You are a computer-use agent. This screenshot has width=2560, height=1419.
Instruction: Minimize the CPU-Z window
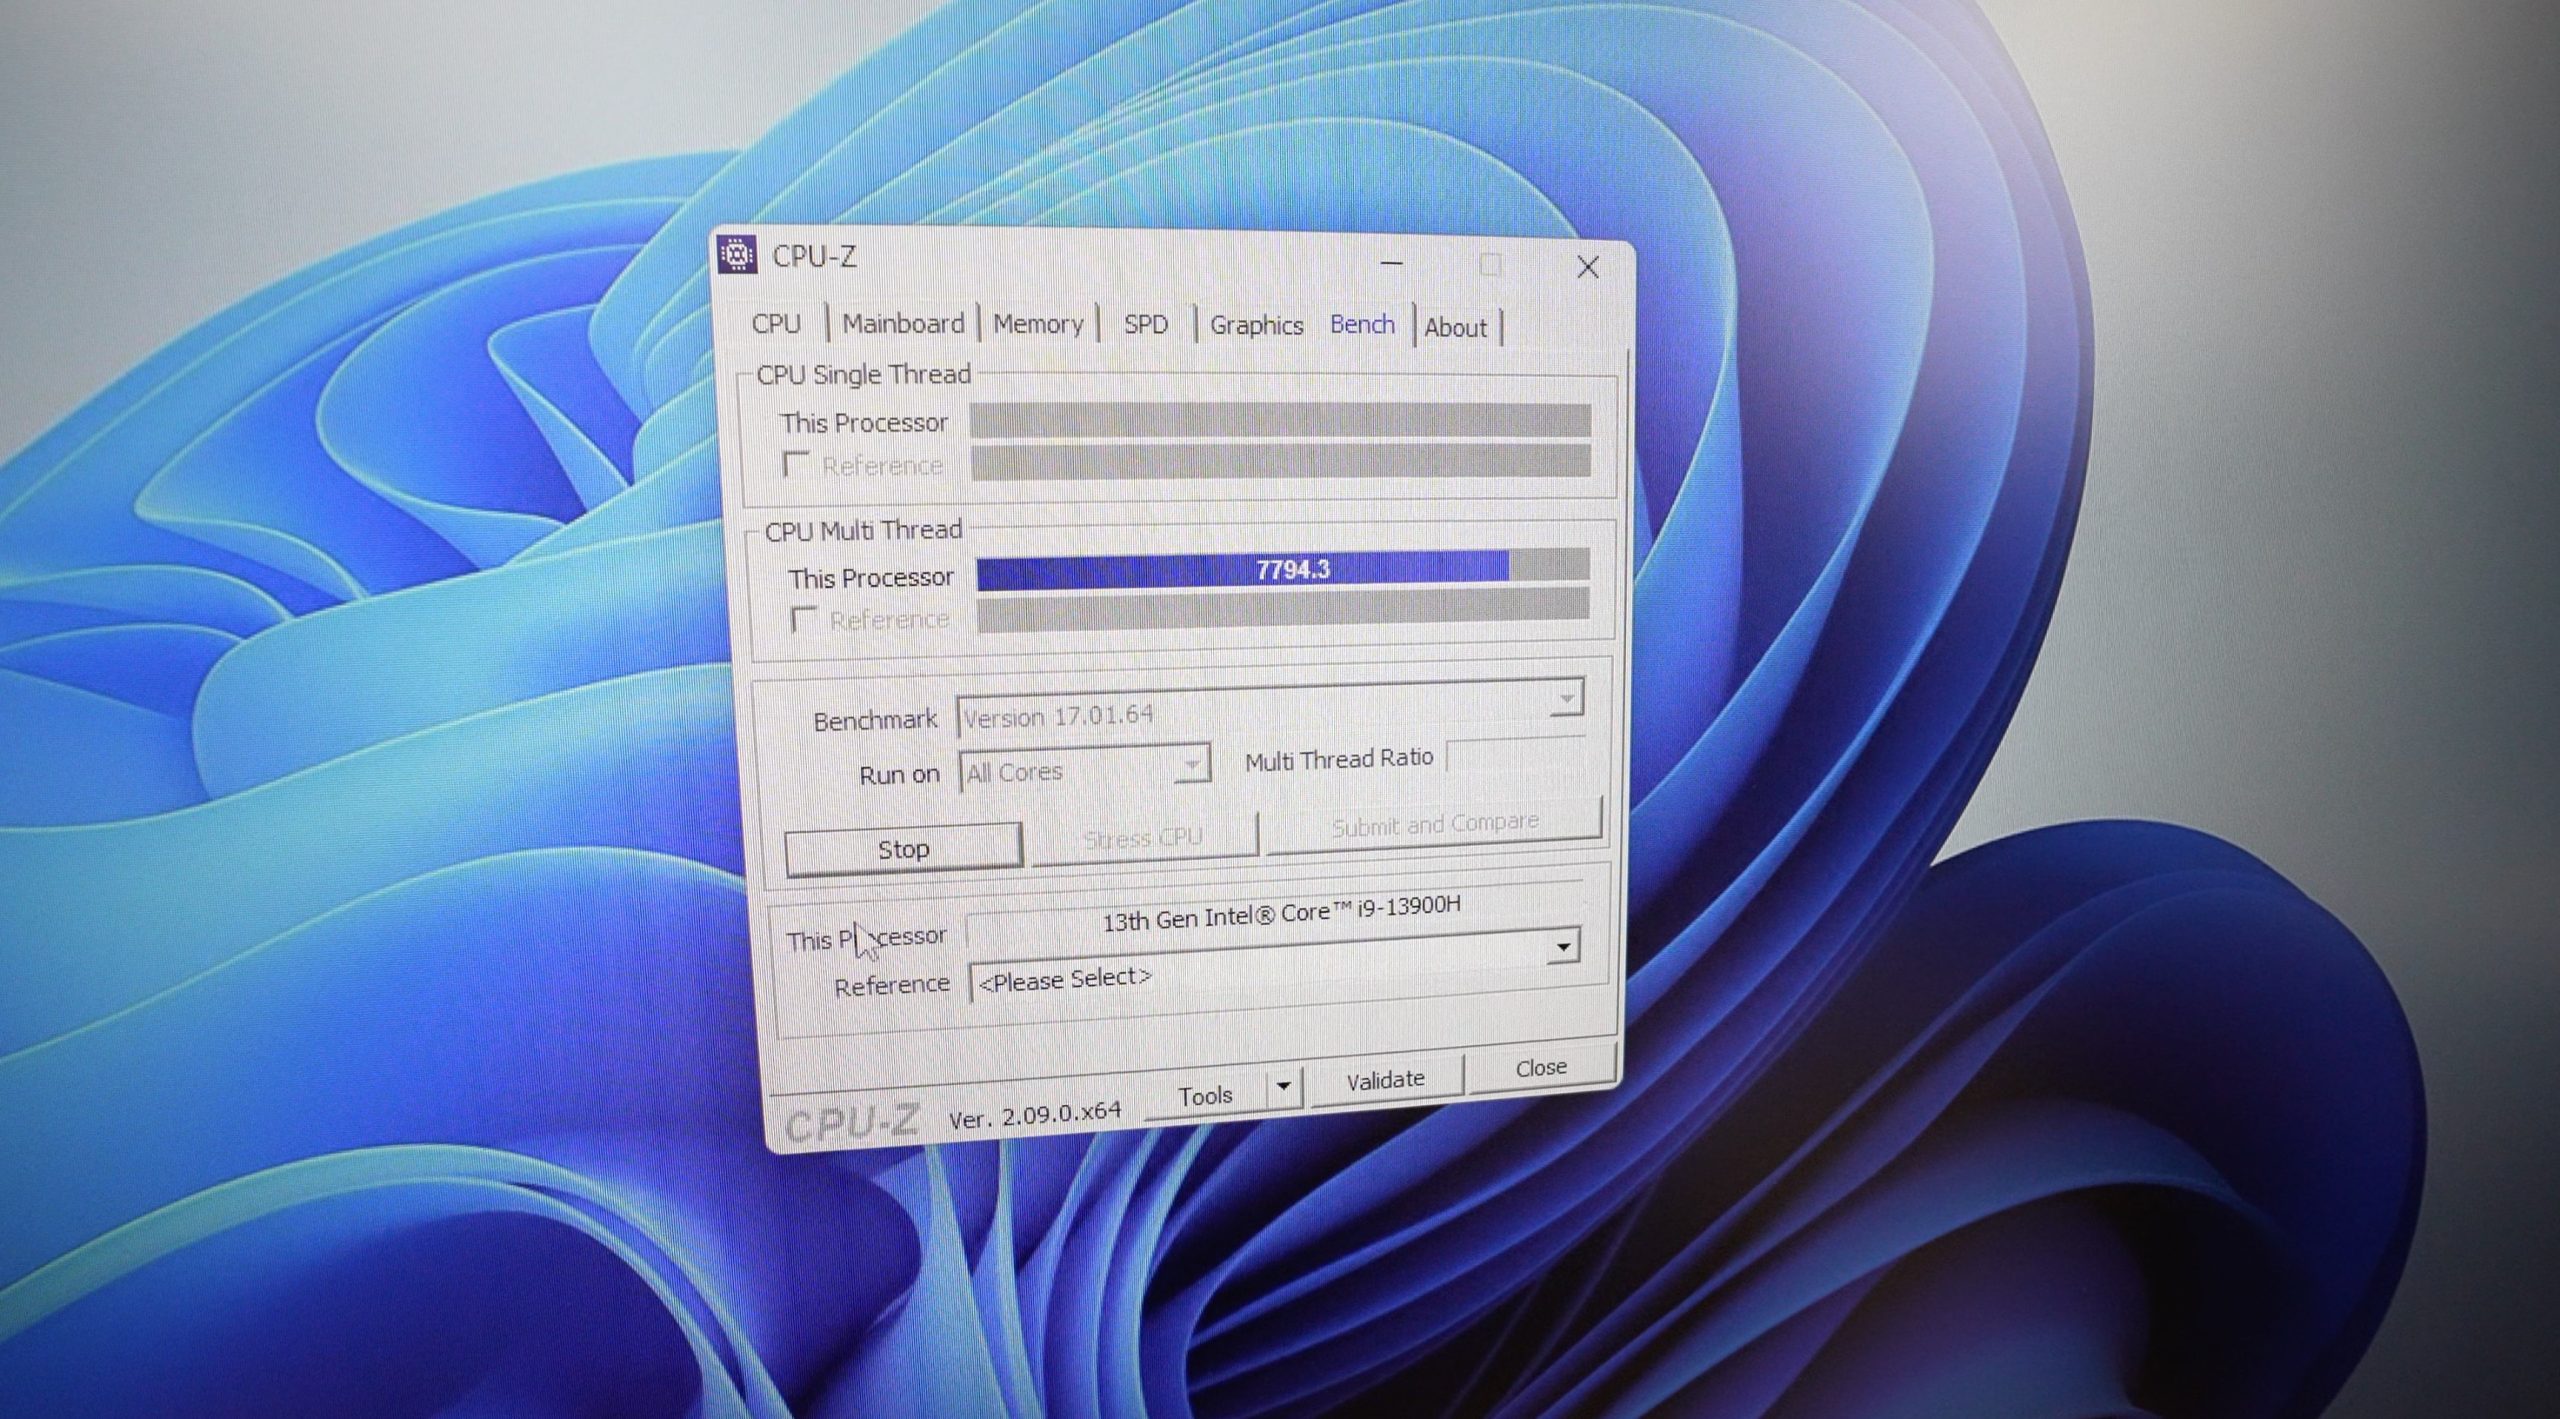click(1391, 264)
